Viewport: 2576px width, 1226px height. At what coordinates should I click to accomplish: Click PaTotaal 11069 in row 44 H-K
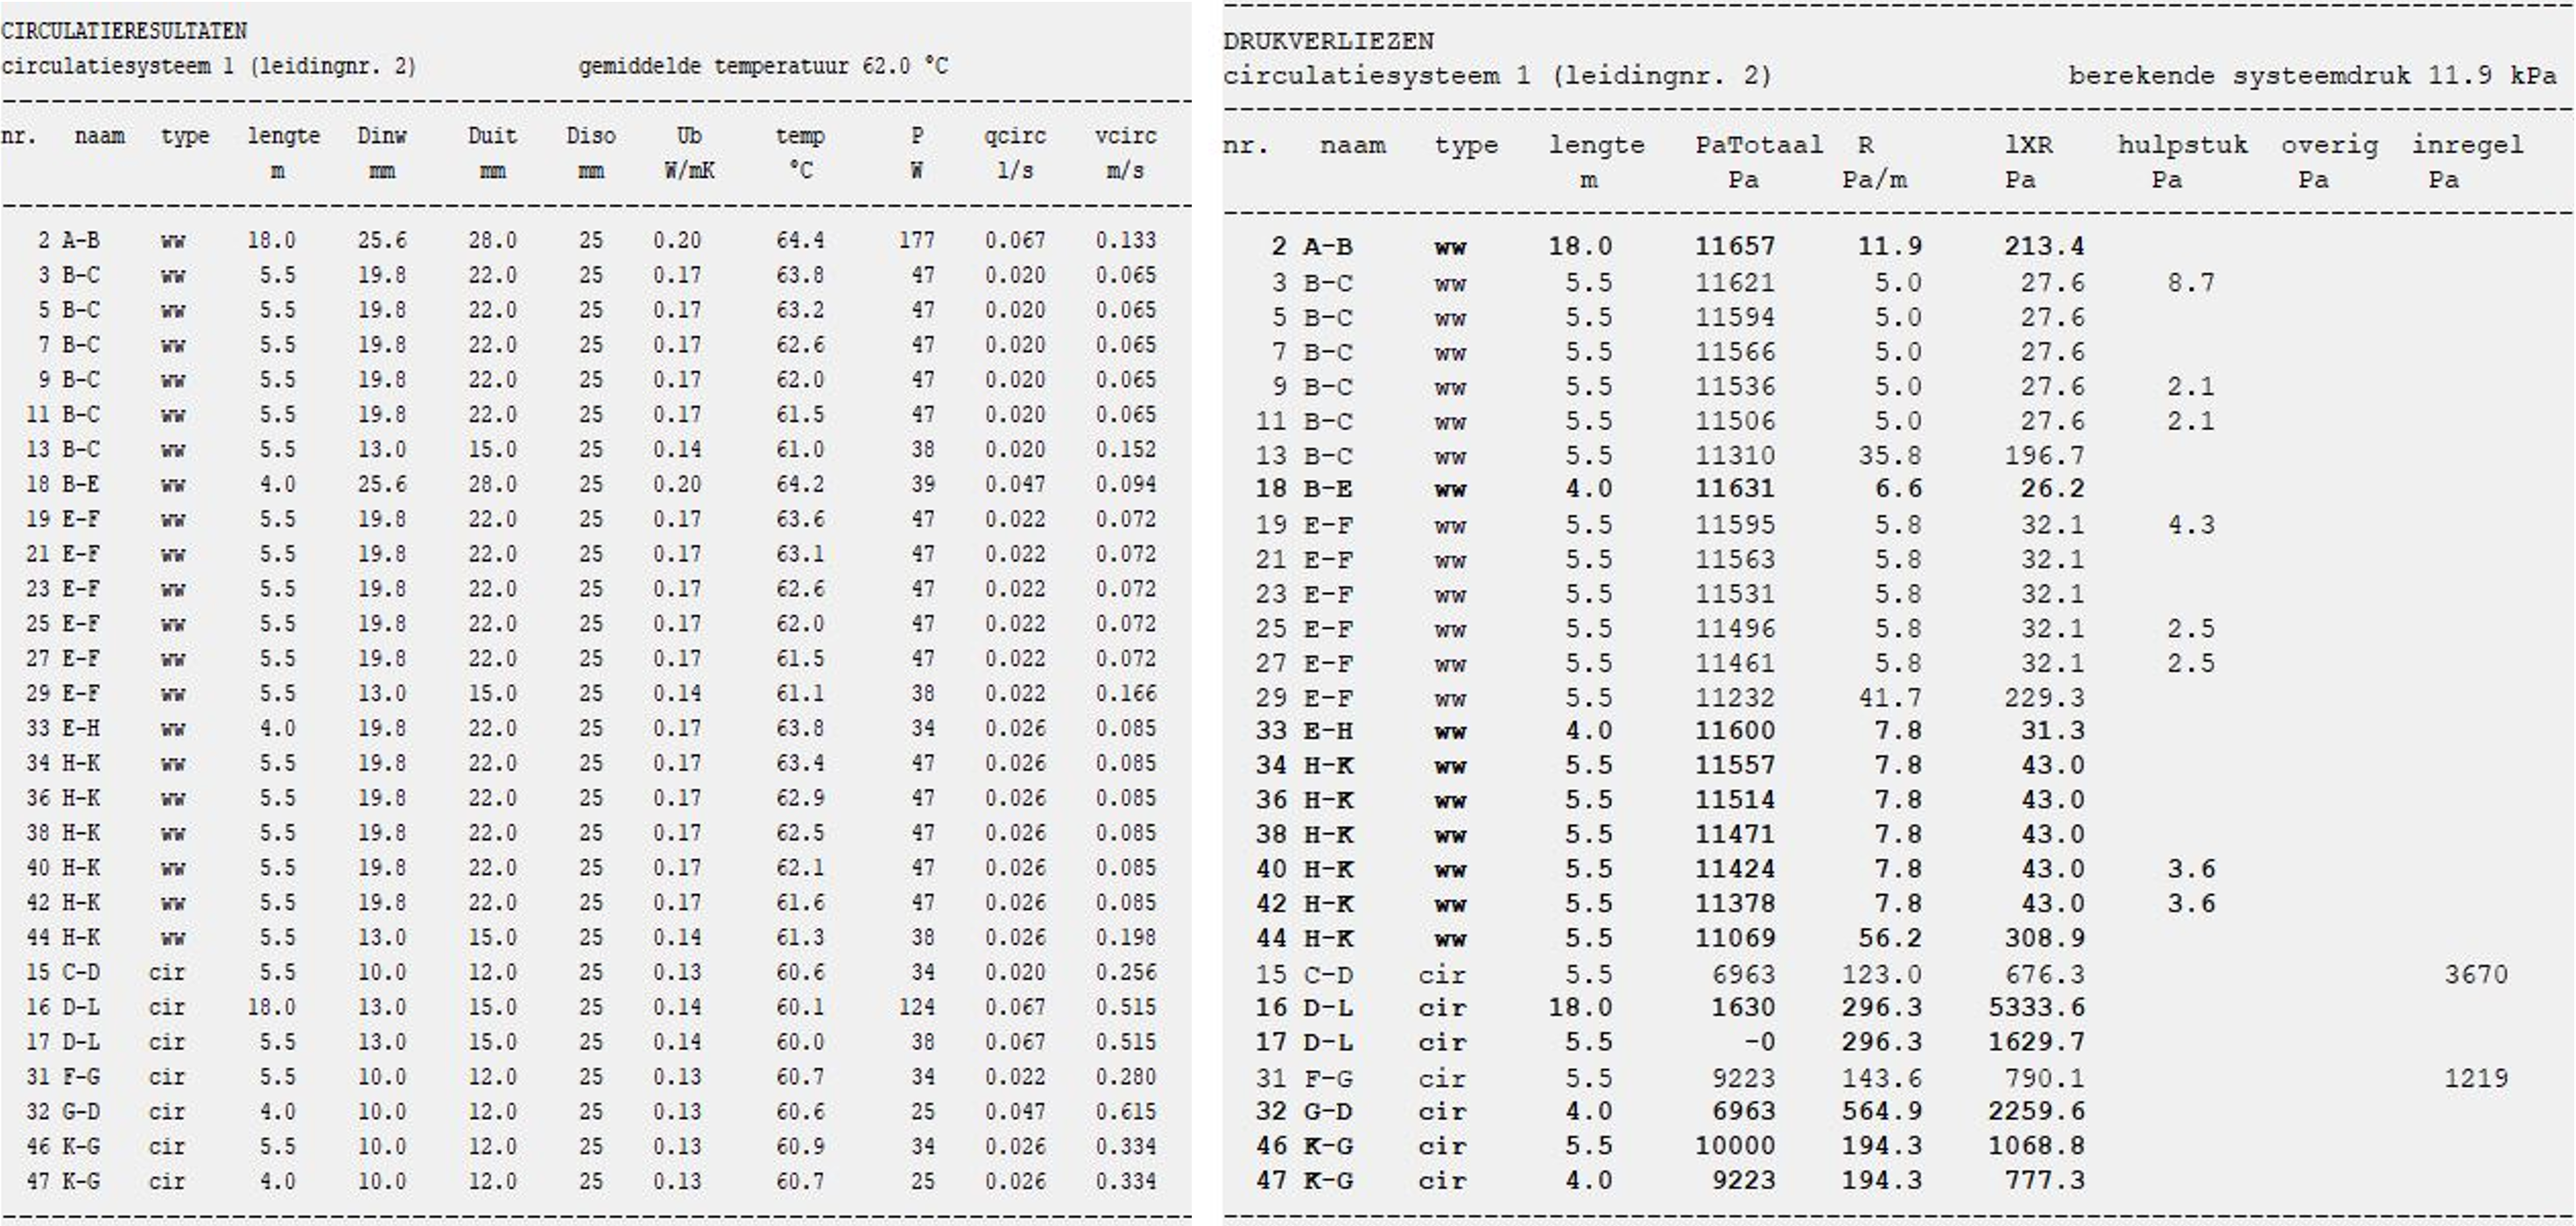[1734, 938]
